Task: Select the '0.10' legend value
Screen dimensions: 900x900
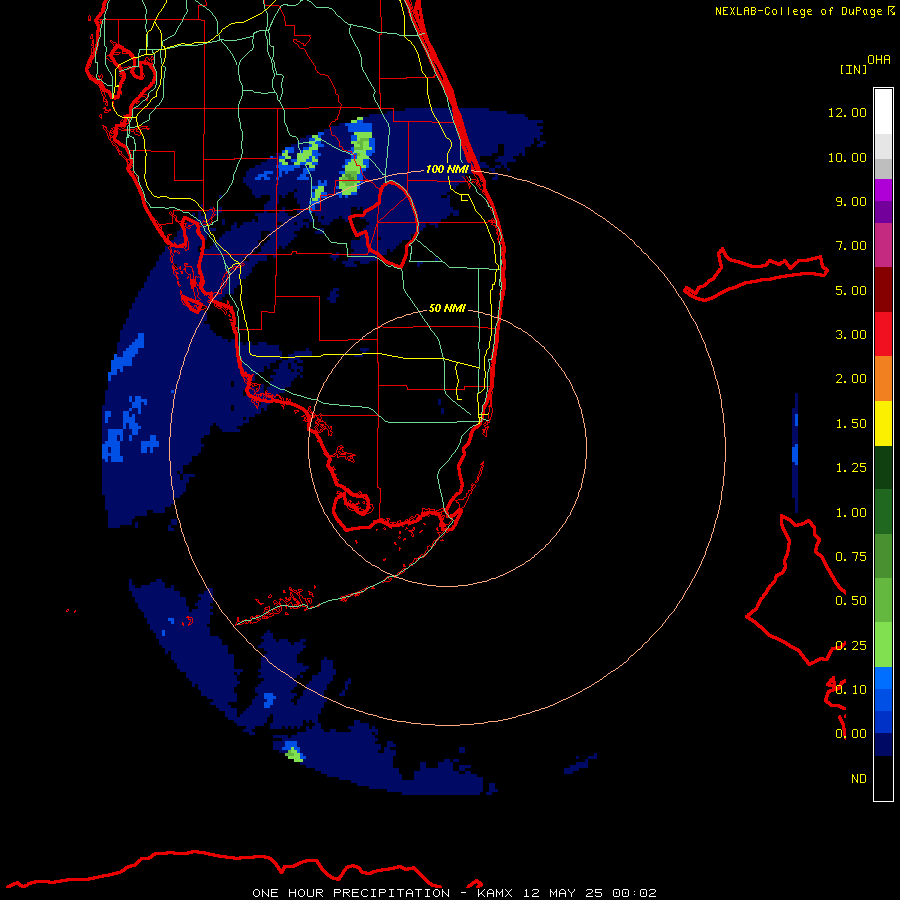Action: pos(851,690)
